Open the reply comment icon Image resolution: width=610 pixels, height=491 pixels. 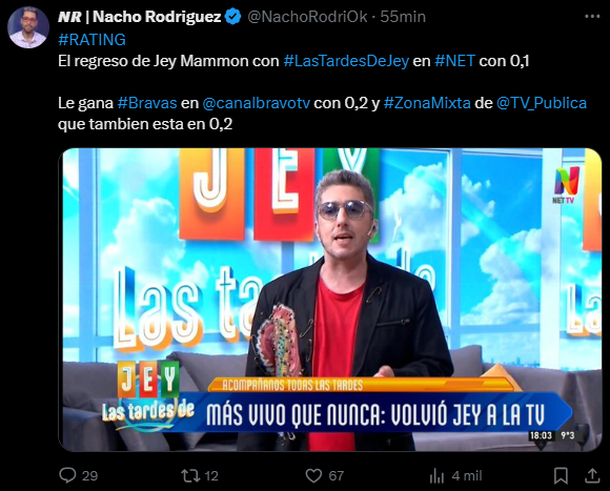click(67, 475)
